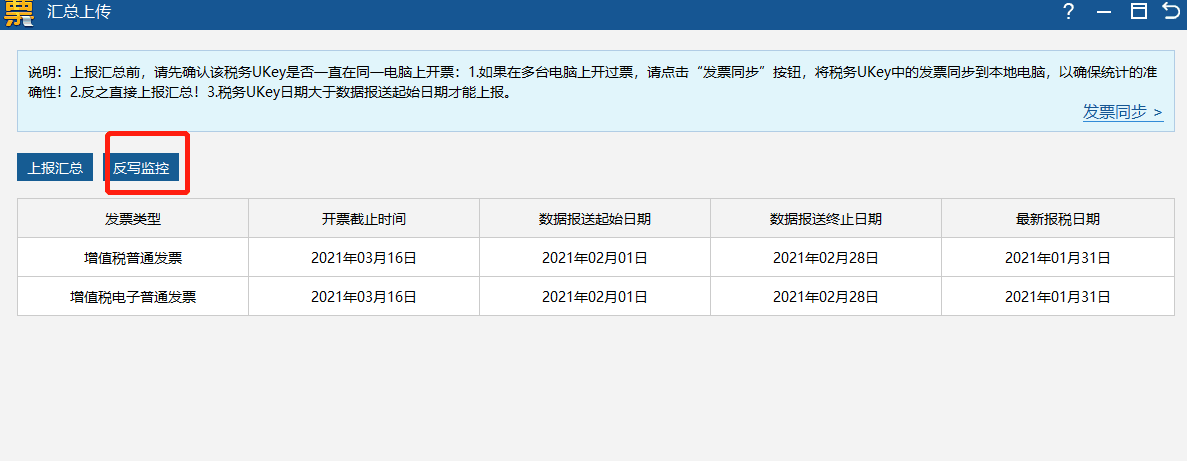
Task: Select the 增值税普通发票 row
Action: [133, 258]
